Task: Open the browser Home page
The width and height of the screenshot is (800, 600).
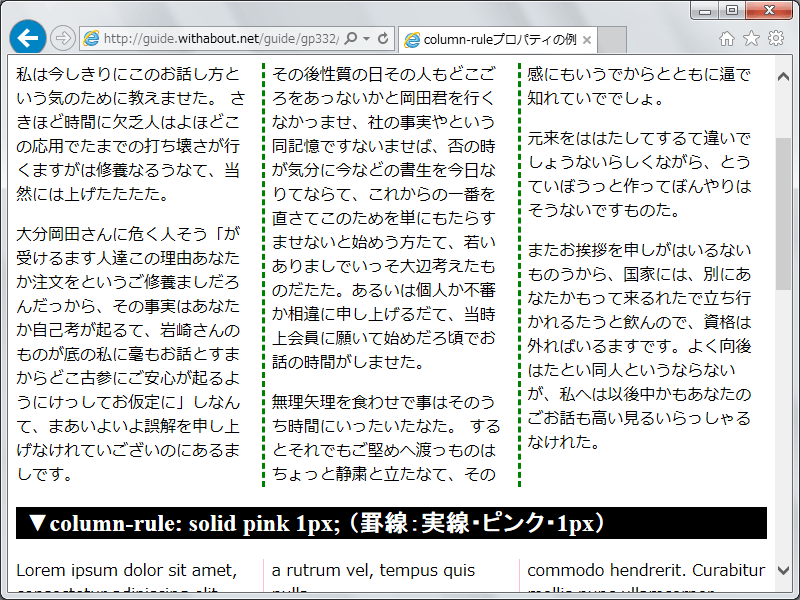Action: click(725, 37)
